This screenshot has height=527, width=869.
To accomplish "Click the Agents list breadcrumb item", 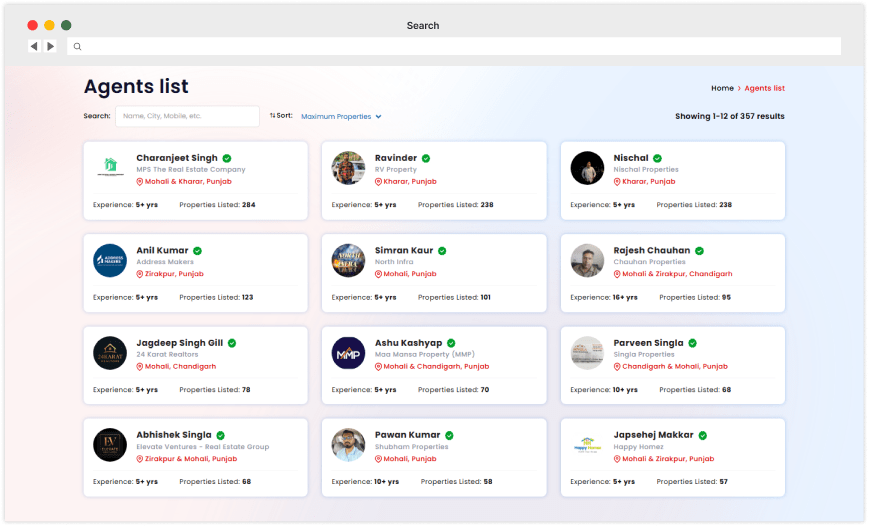I will [x=764, y=89].
